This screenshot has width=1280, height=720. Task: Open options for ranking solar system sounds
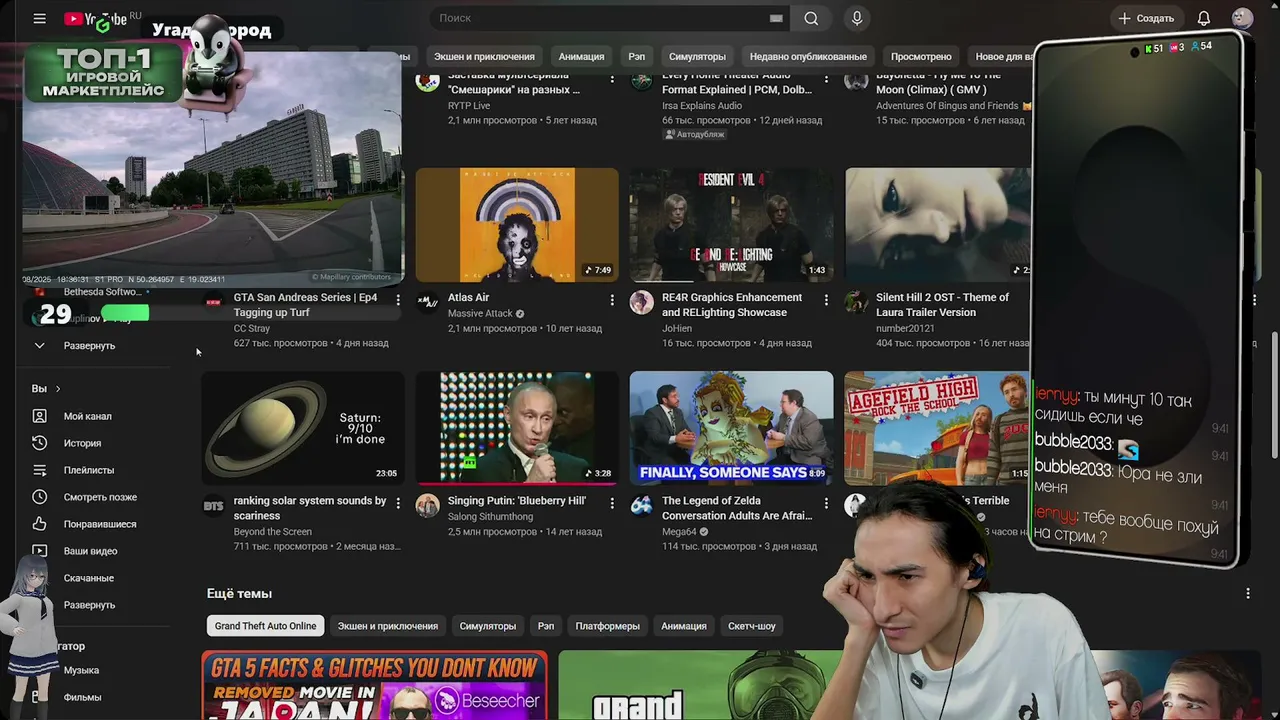[398, 503]
